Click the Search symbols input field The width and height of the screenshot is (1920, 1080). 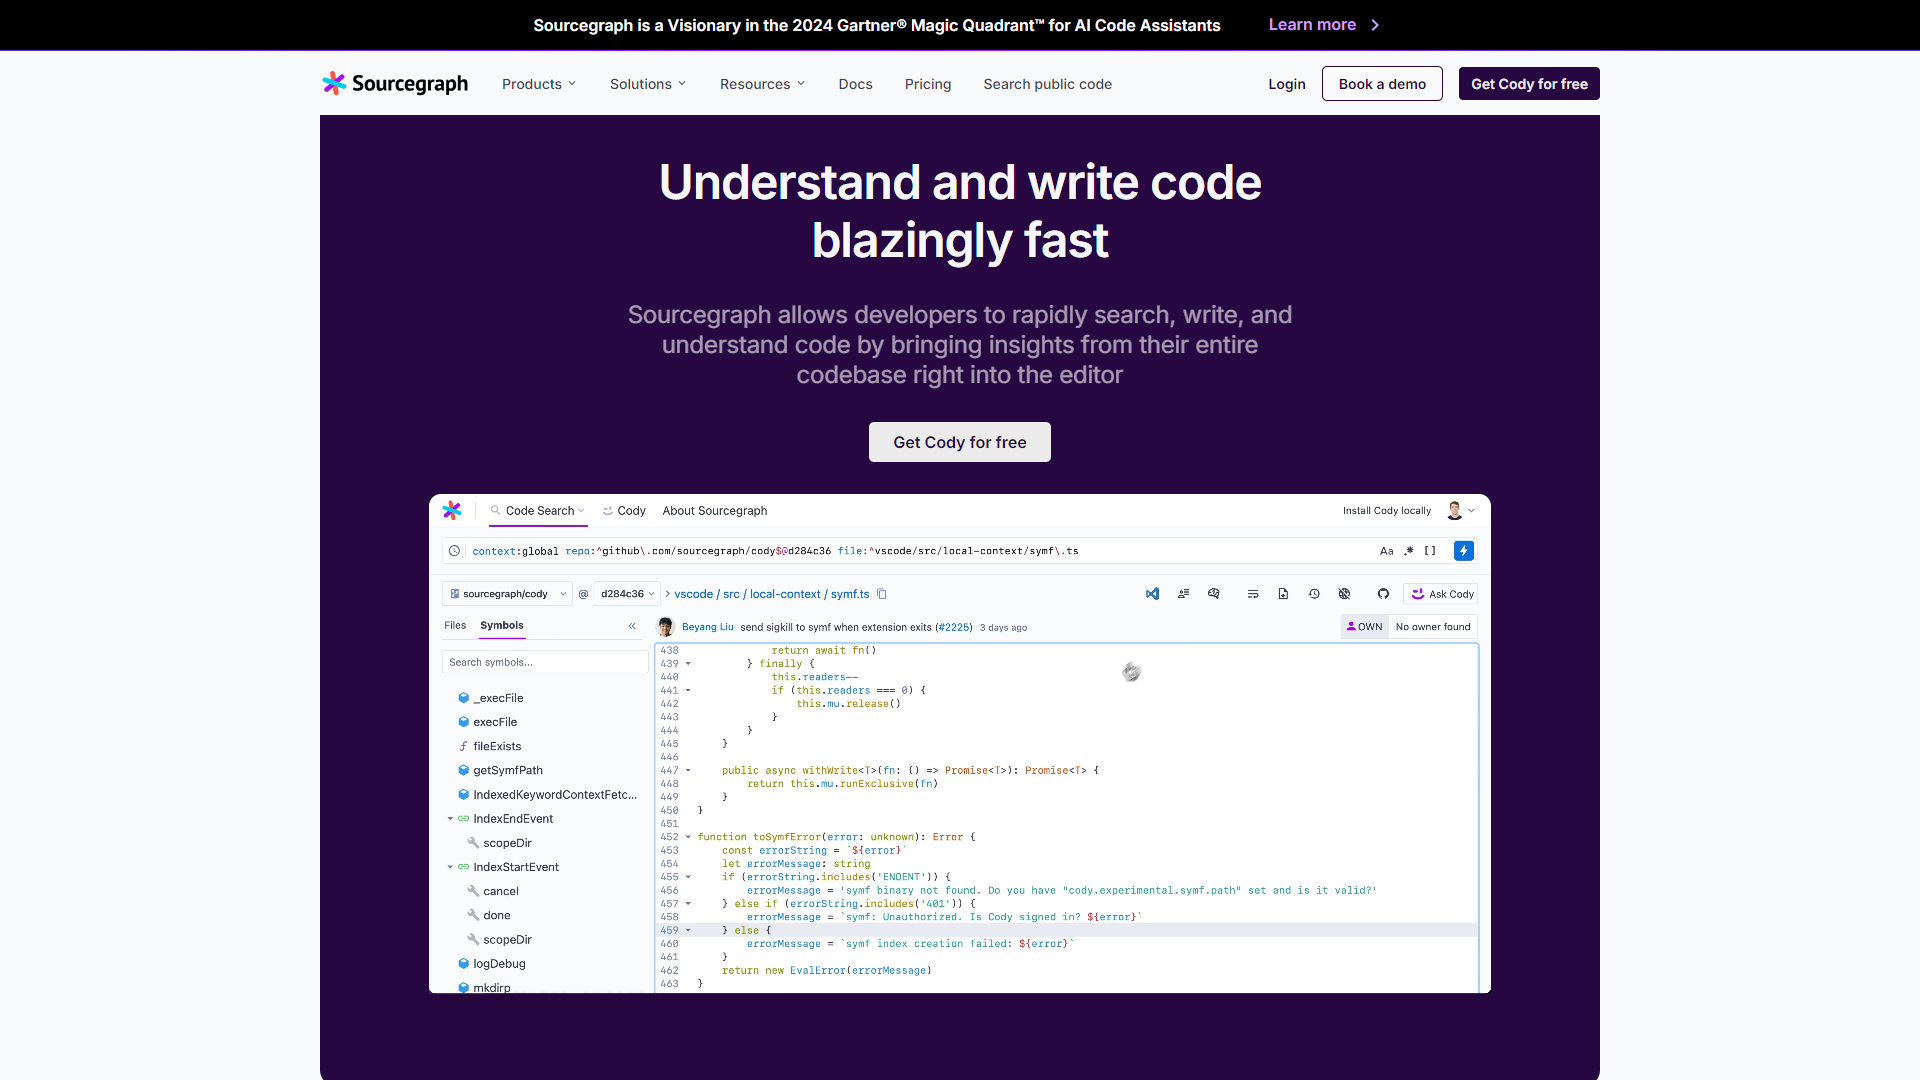coord(545,662)
